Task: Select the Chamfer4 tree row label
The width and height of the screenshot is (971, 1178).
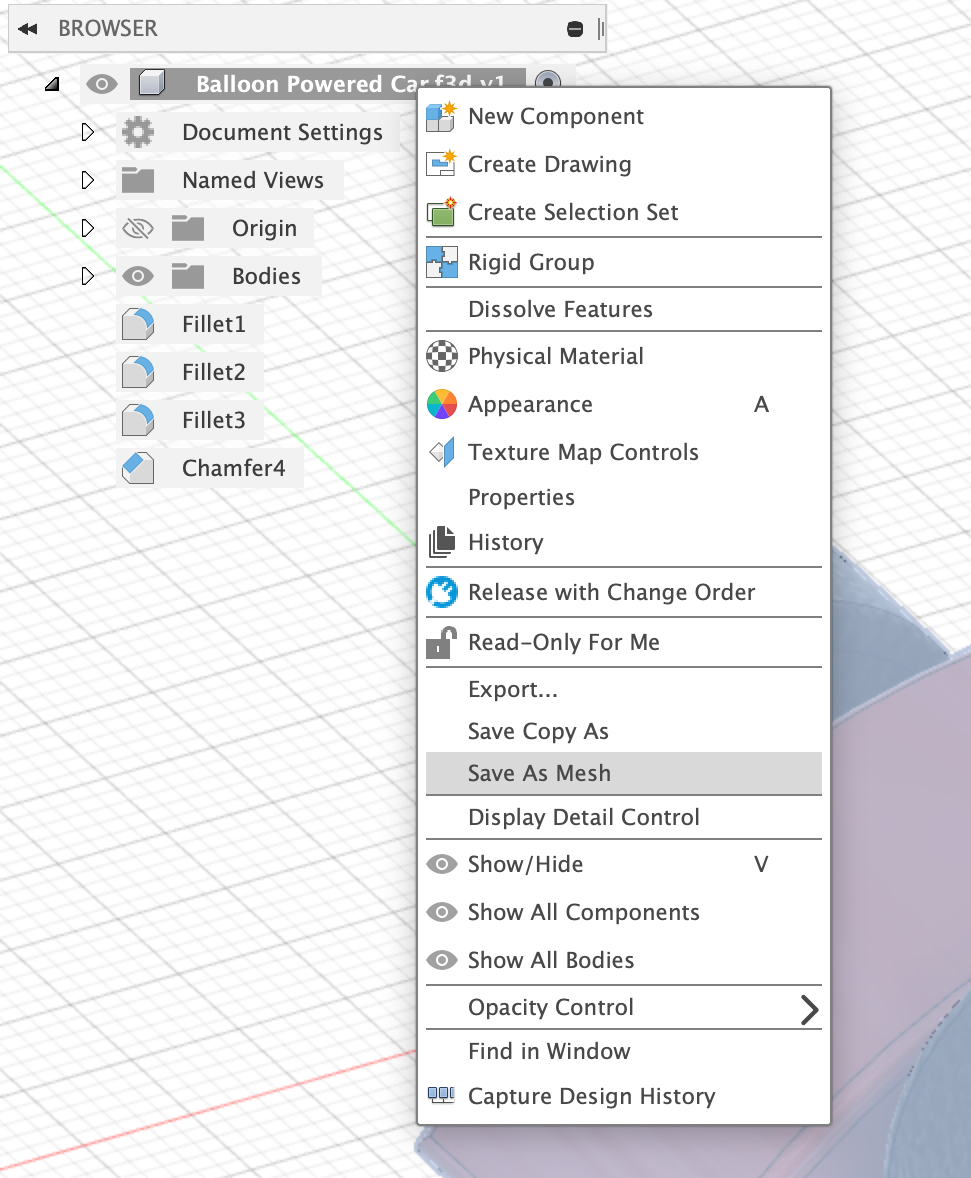Action: click(234, 468)
